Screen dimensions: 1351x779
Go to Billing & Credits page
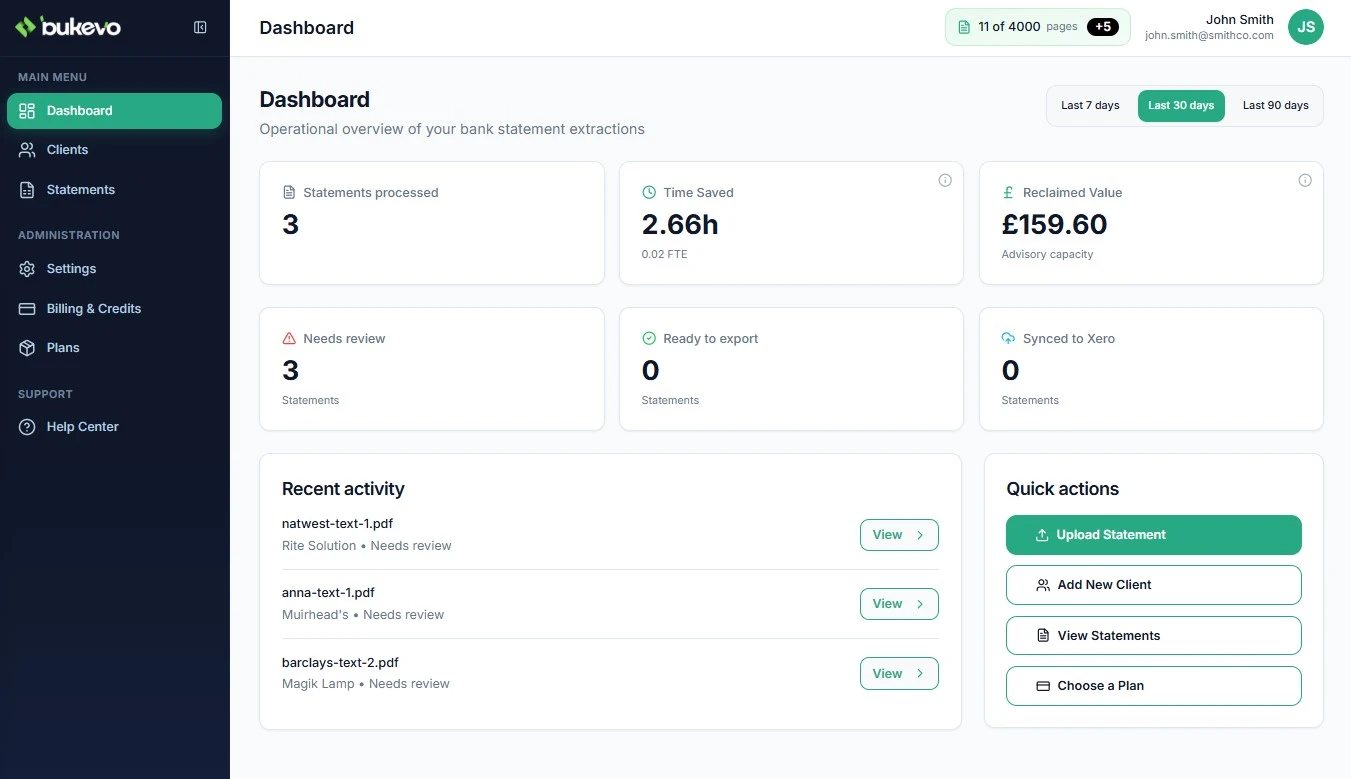point(93,309)
